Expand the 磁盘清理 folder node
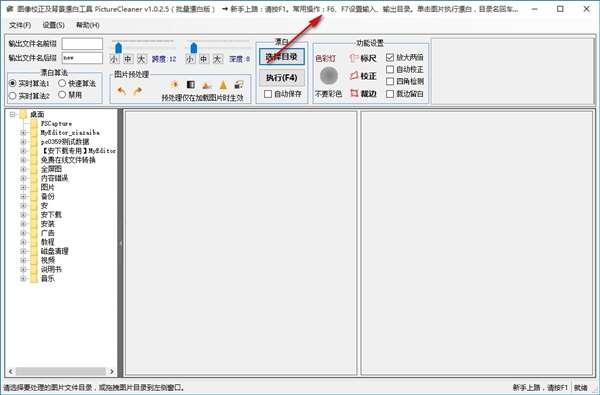The image size is (600, 395). 23,251
